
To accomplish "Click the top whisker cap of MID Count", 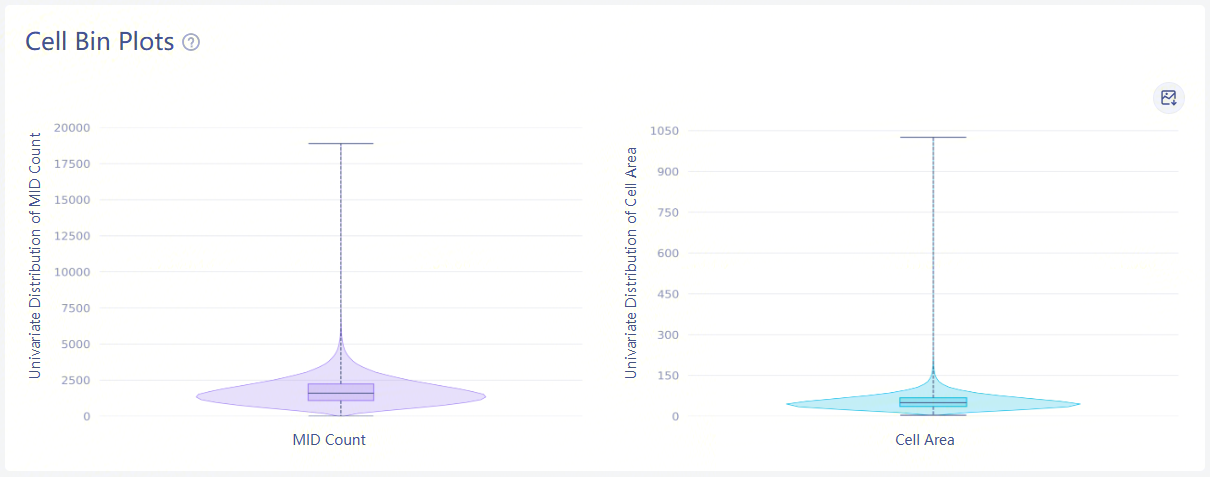I will click(341, 143).
